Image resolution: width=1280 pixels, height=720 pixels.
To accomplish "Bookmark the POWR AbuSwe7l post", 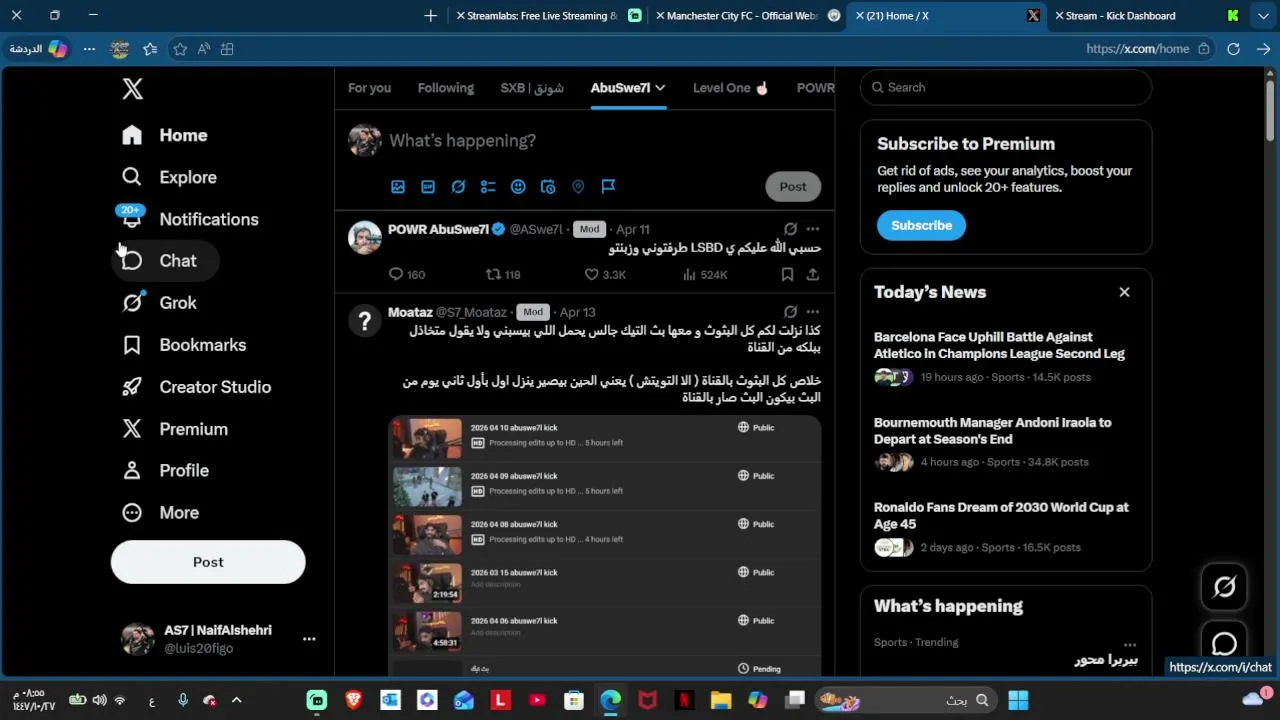I will click(787, 274).
